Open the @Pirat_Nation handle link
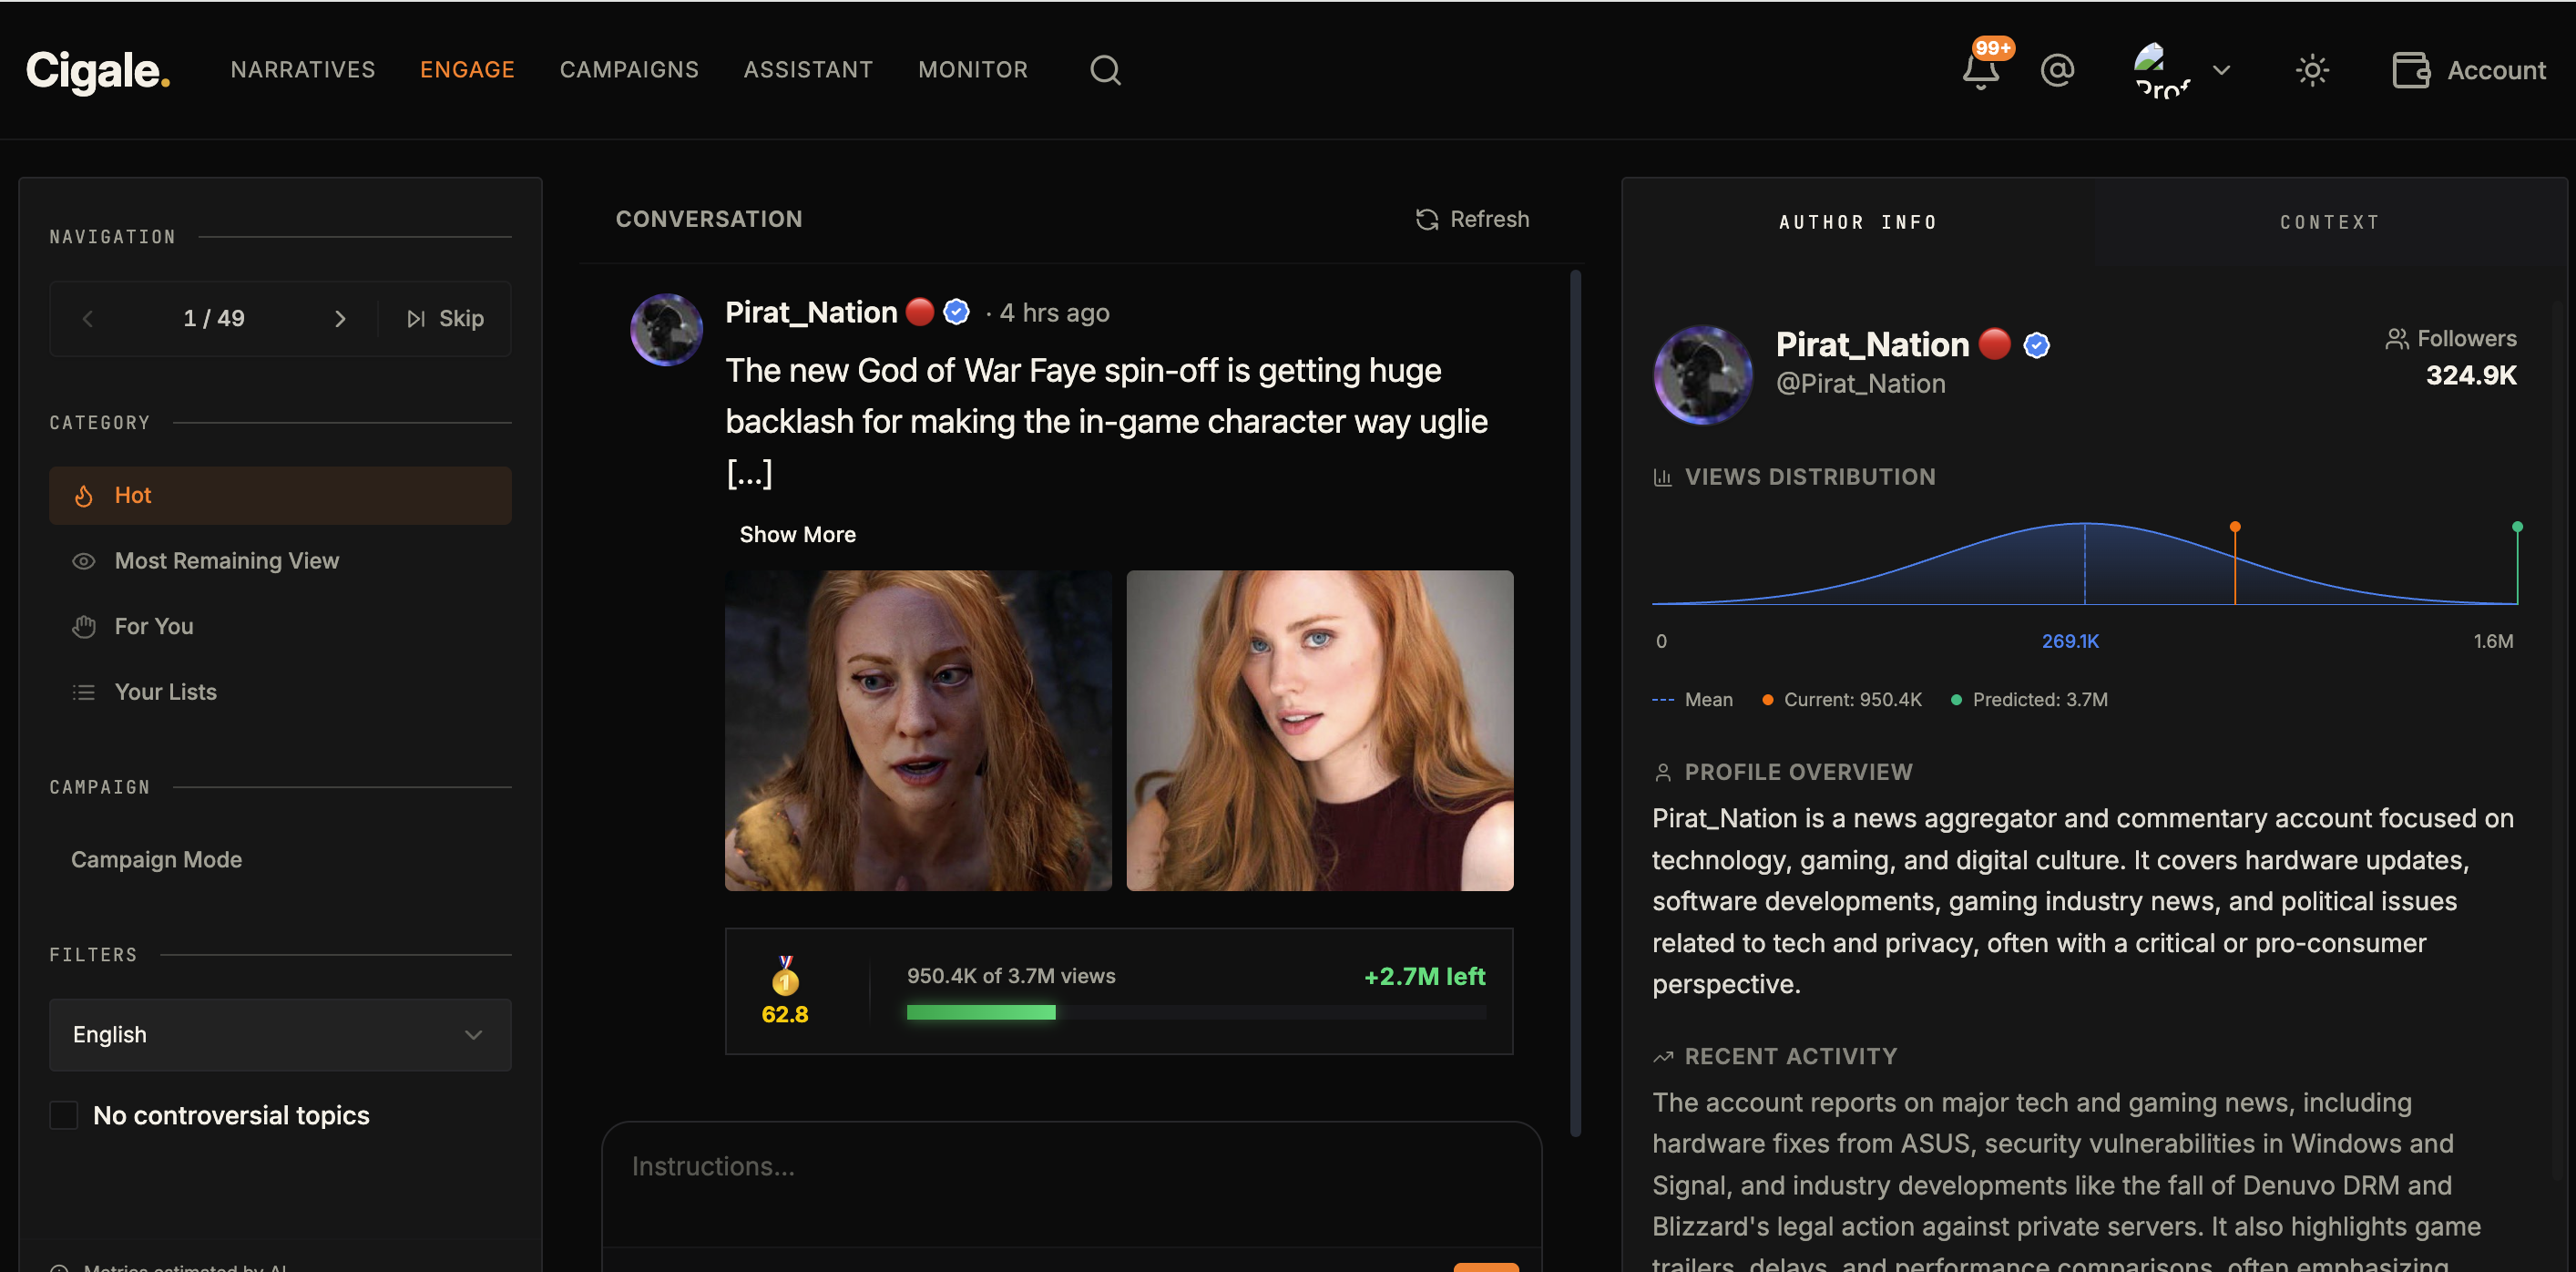 [x=1861, y=384]
